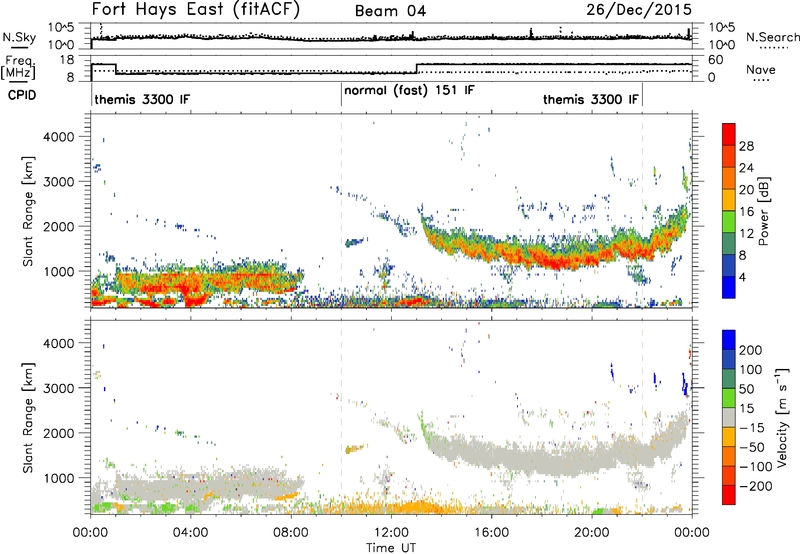Click the 'normal (fast) 151 IF' label
The width and height of the screenshot is (800, 554).
409,90
